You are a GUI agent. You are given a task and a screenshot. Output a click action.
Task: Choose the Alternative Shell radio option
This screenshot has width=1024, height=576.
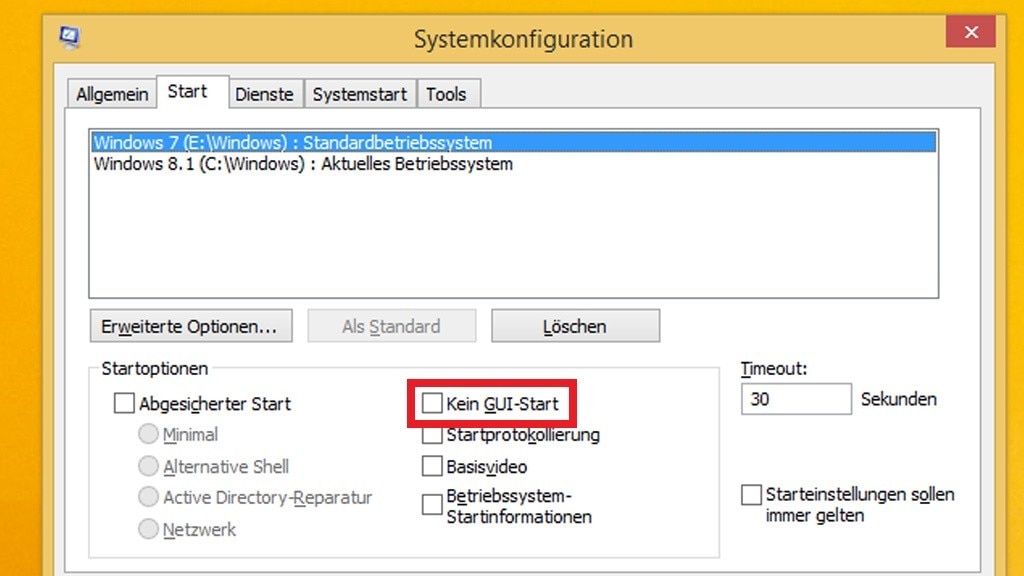coord(148,466)
